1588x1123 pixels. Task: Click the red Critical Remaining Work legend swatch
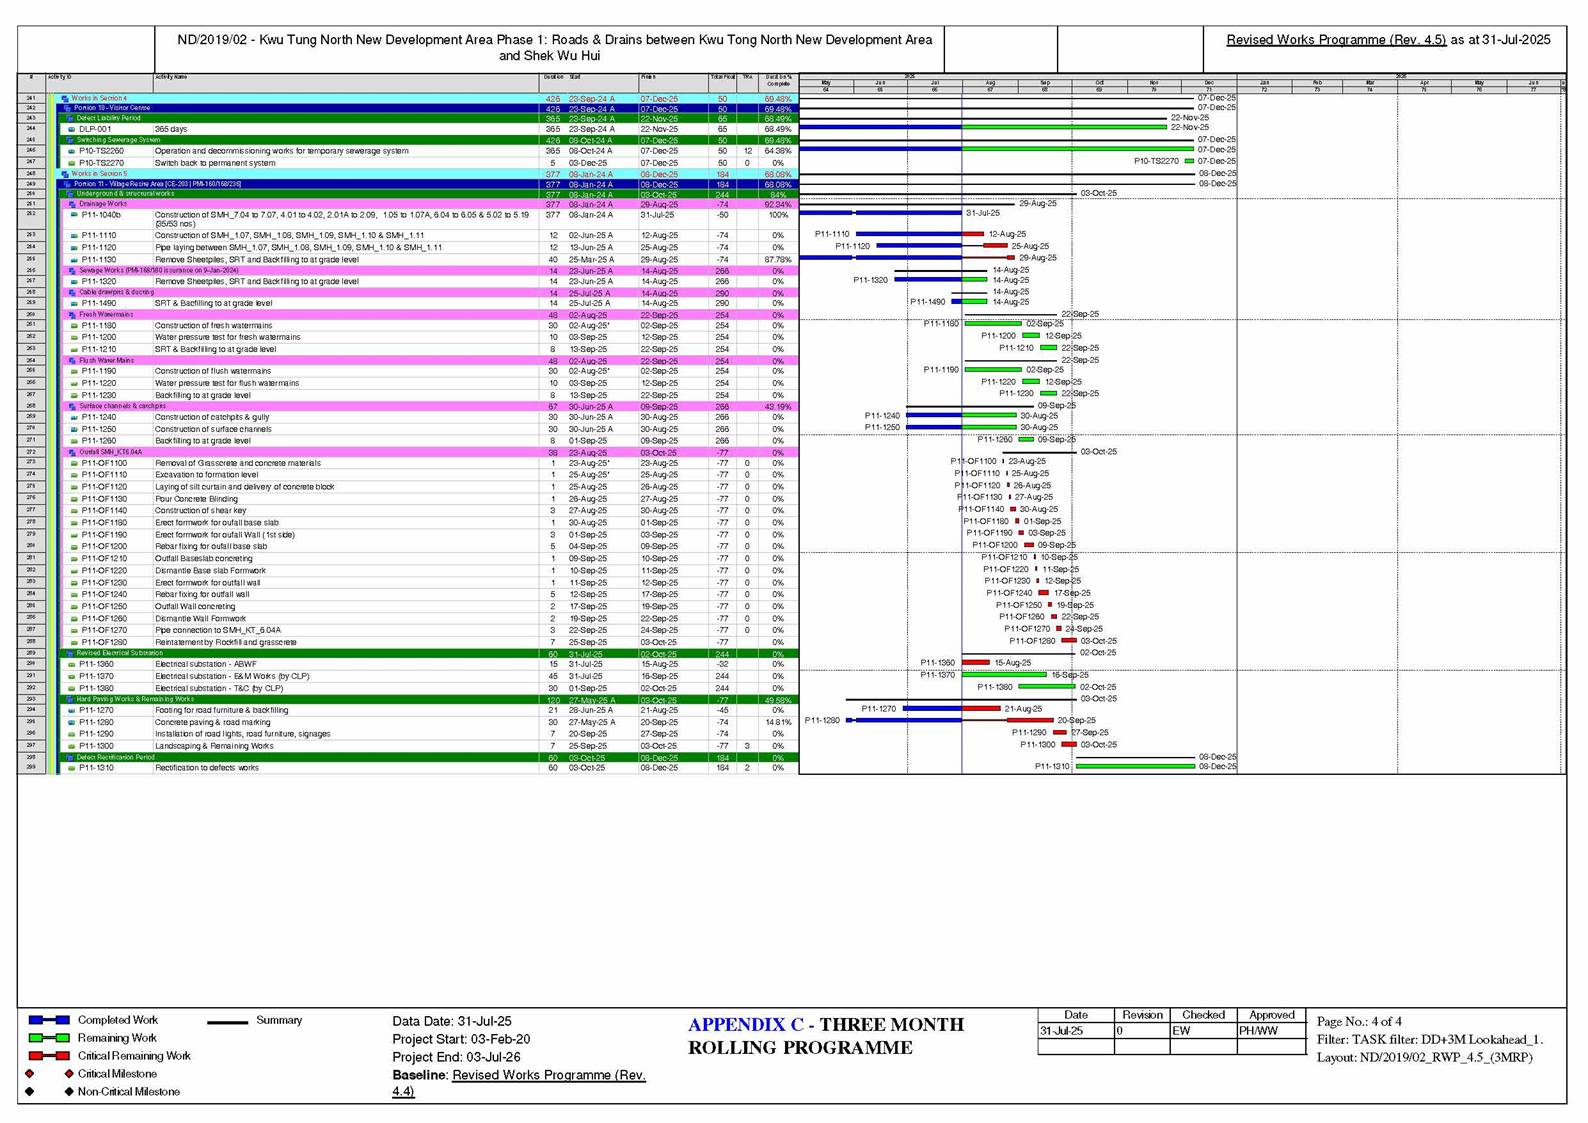click(x=49, y=1056)
